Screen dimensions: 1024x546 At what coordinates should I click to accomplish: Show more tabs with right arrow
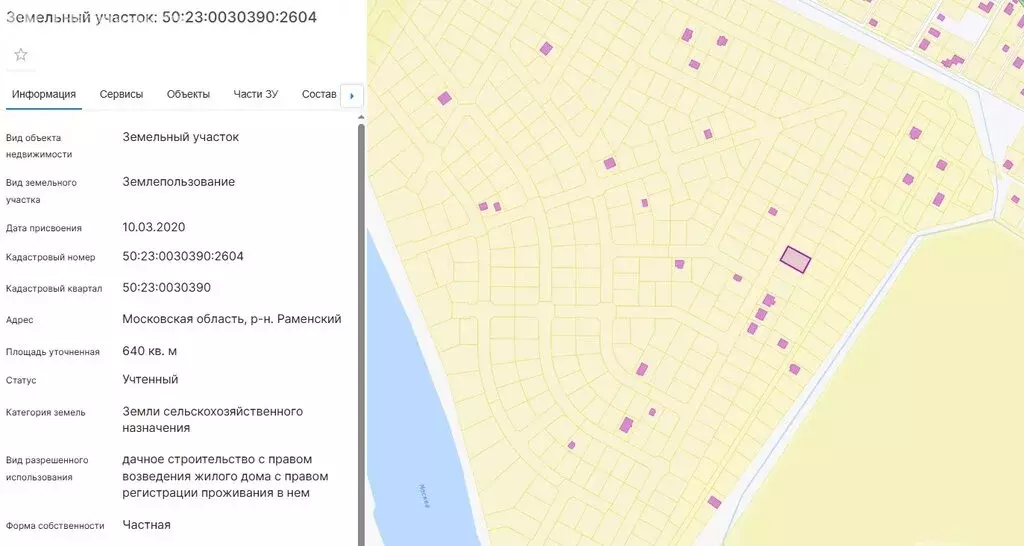click(x=352, y=96)
